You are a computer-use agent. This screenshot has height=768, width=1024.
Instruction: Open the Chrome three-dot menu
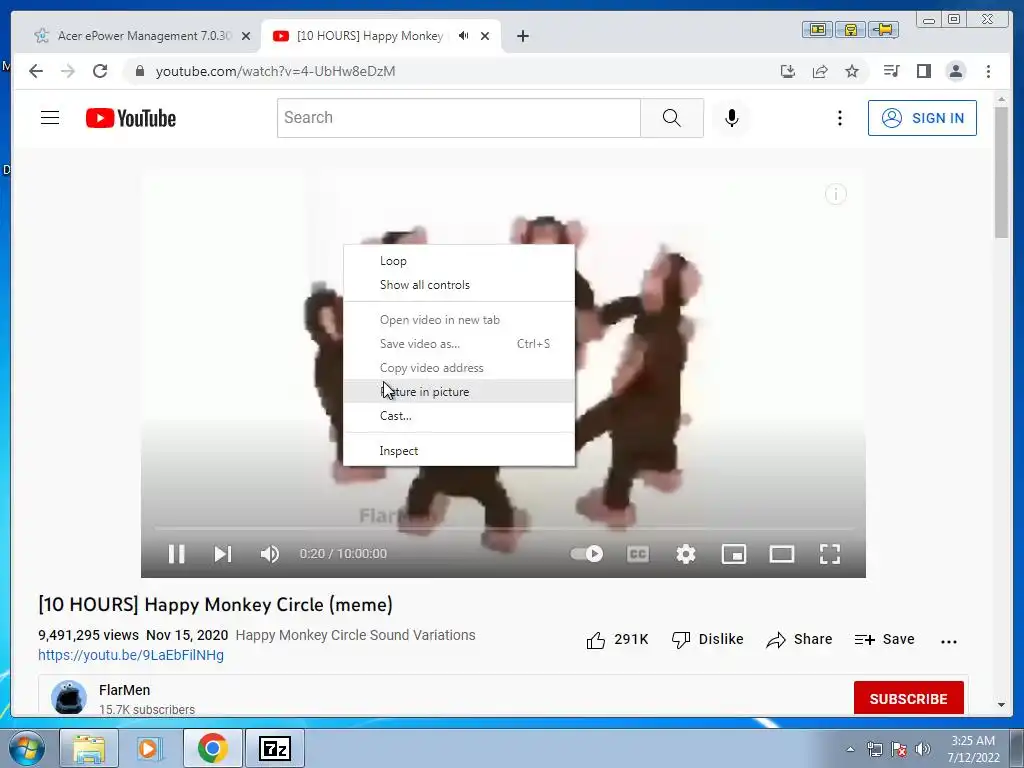[x=988, y=71]
